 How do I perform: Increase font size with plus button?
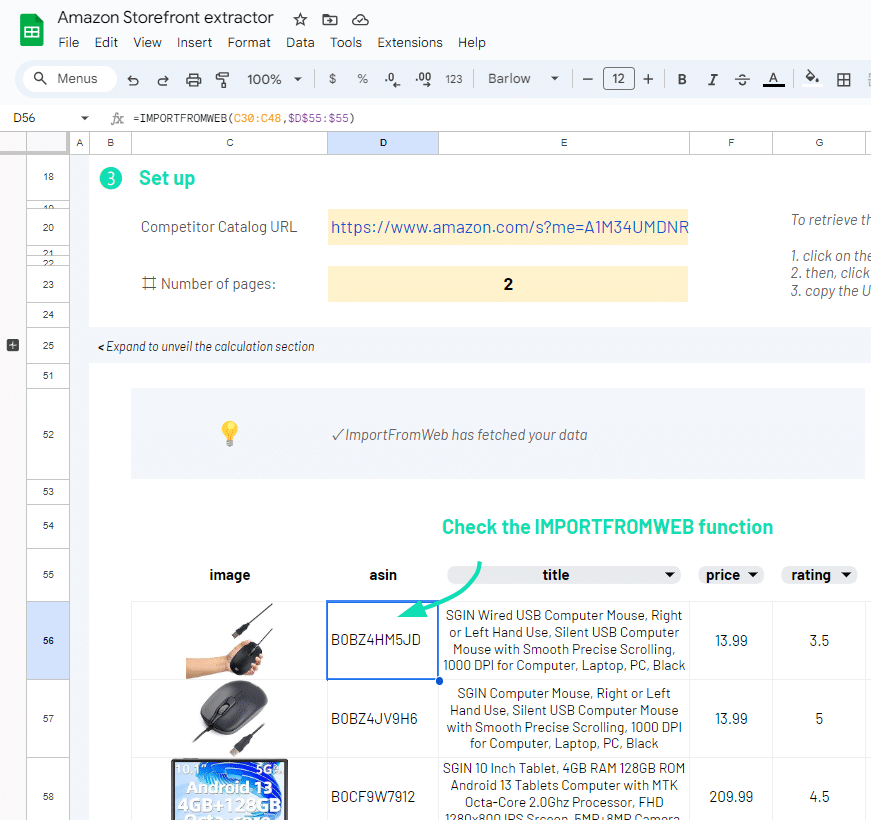(x=648, y=79)
